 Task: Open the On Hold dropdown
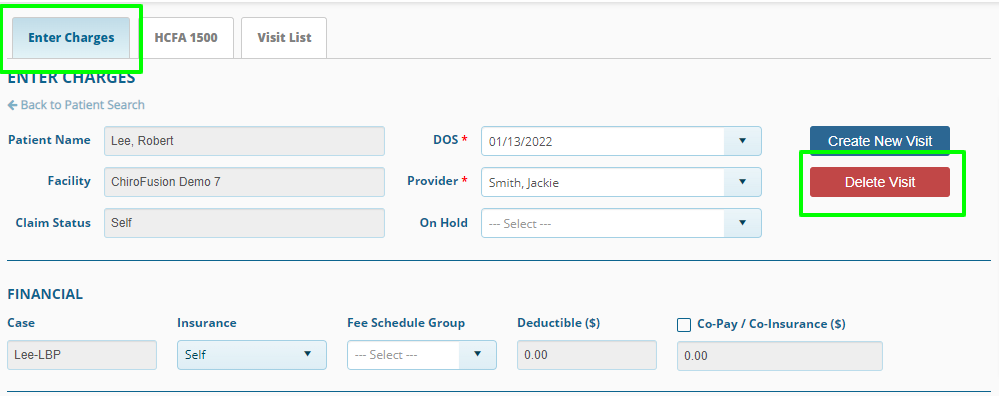pyautogui.click(x=621, y=223)
